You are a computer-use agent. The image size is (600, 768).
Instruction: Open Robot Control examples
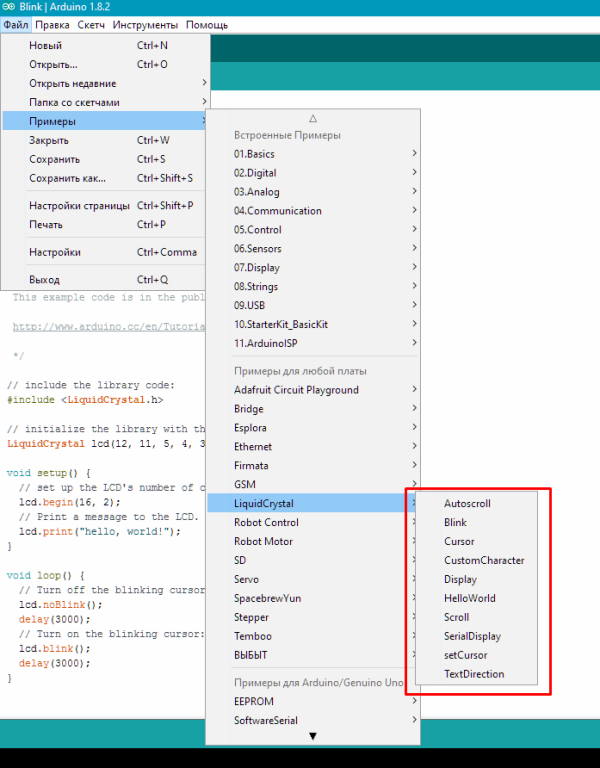point(313,523)
